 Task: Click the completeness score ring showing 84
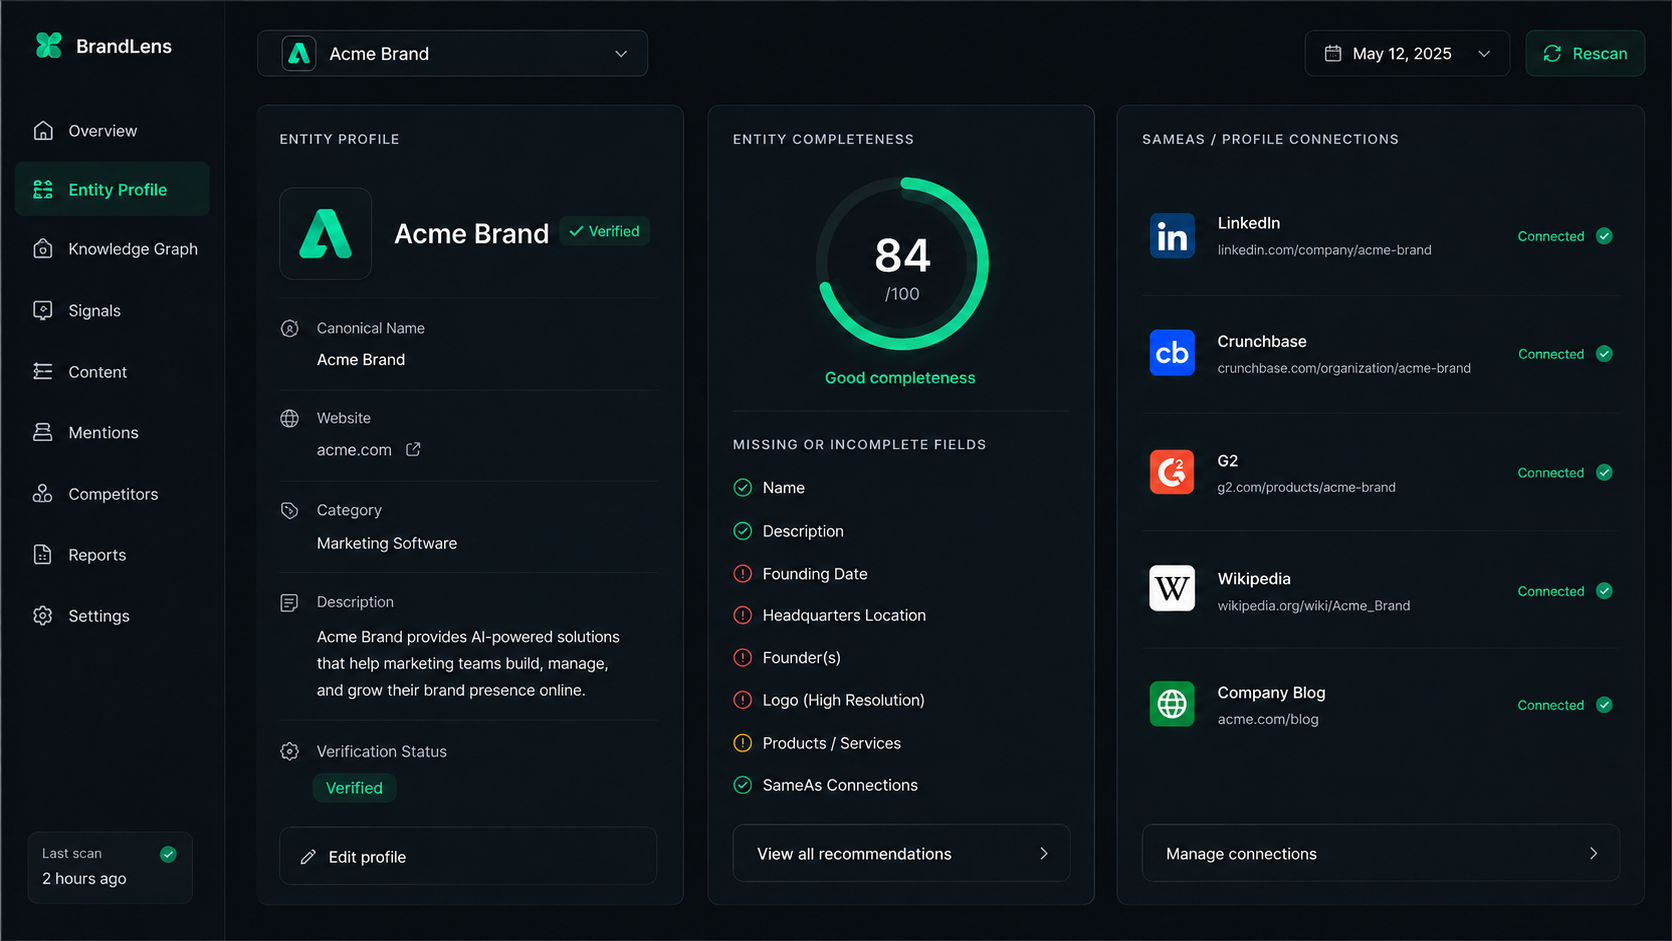click(902, 264)
